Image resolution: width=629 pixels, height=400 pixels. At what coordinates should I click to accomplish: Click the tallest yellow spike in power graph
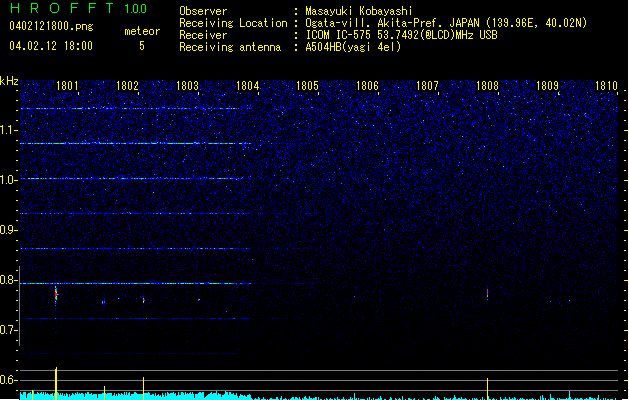56,383
